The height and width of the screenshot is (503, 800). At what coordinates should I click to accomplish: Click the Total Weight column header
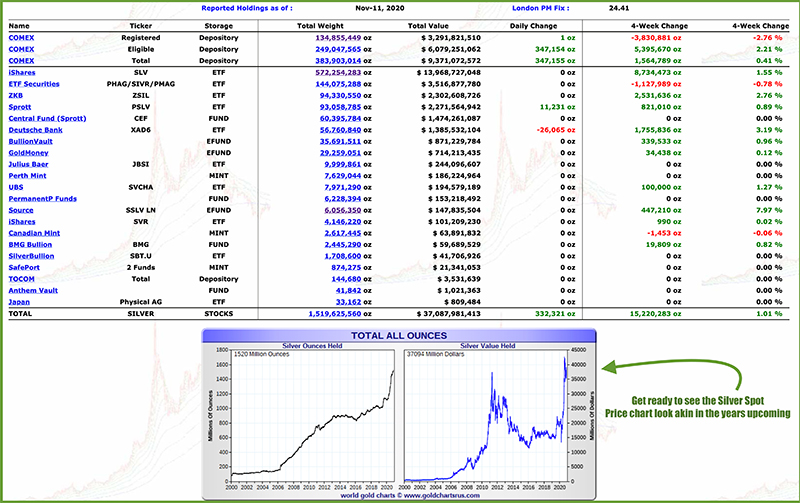coord(320,26)
